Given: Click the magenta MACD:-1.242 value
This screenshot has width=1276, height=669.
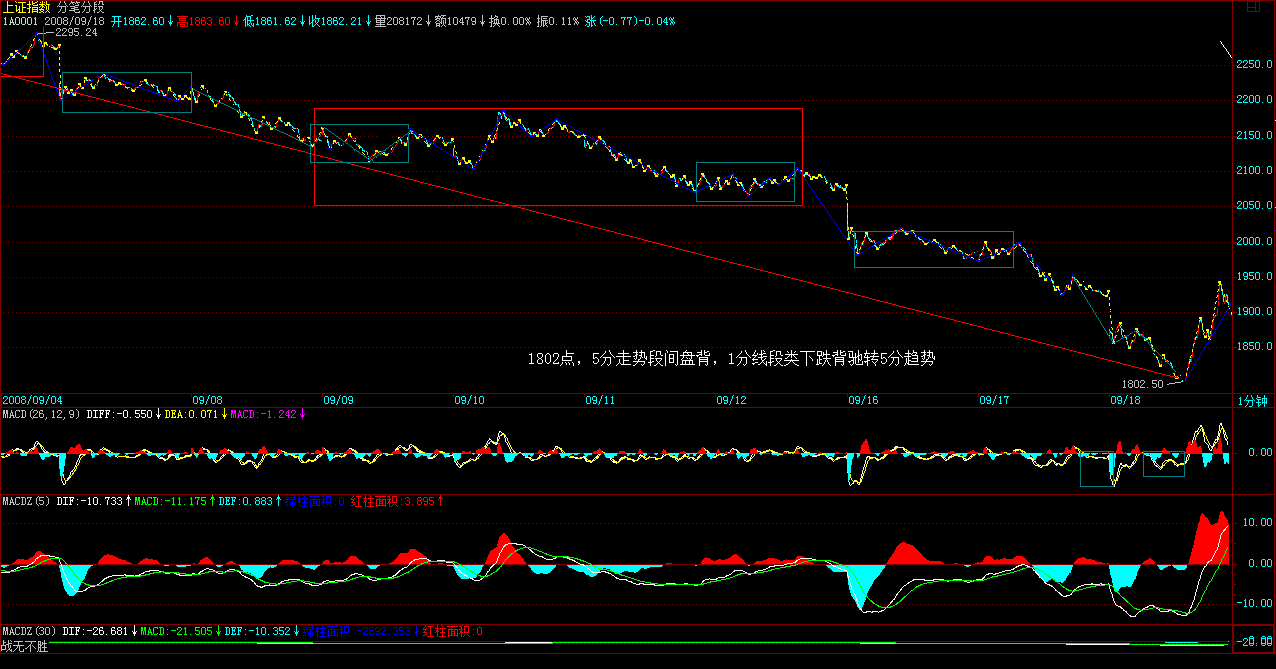Looking at the screenshot, I should pyautogui.click(x=263, y=414).
